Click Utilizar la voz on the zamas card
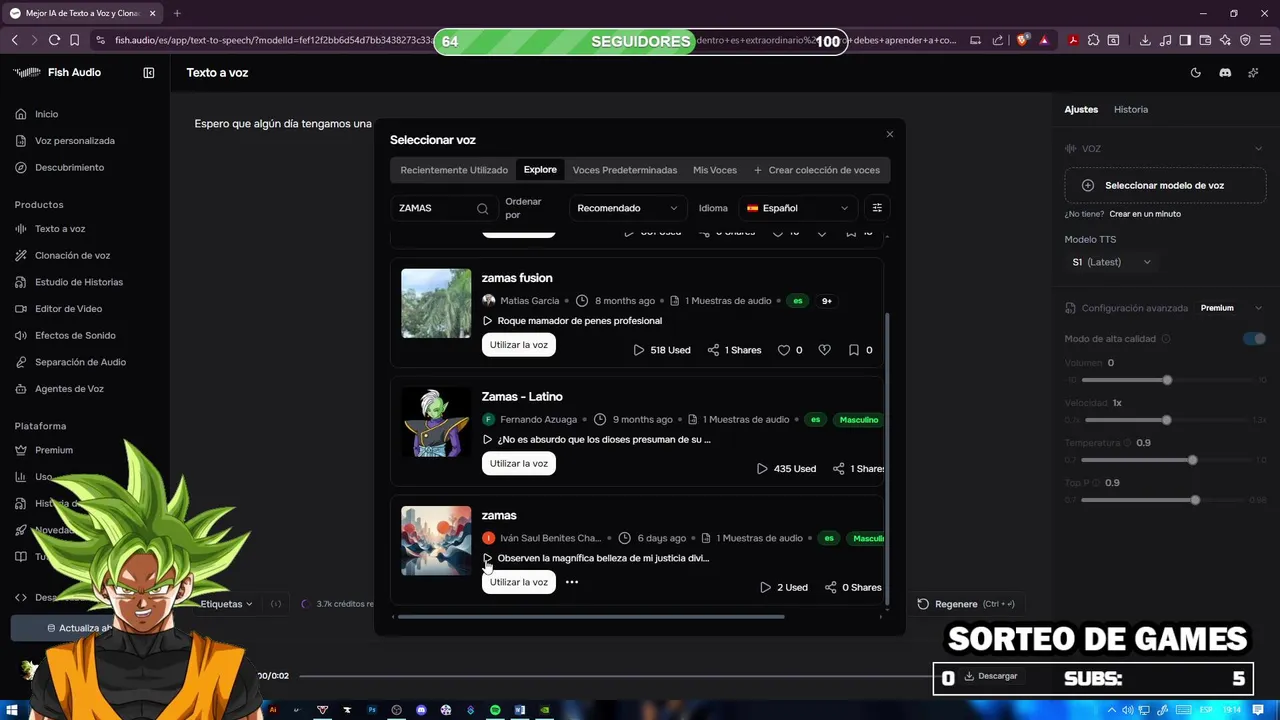Screen dimensions: 1280x720 click(519, 582)
